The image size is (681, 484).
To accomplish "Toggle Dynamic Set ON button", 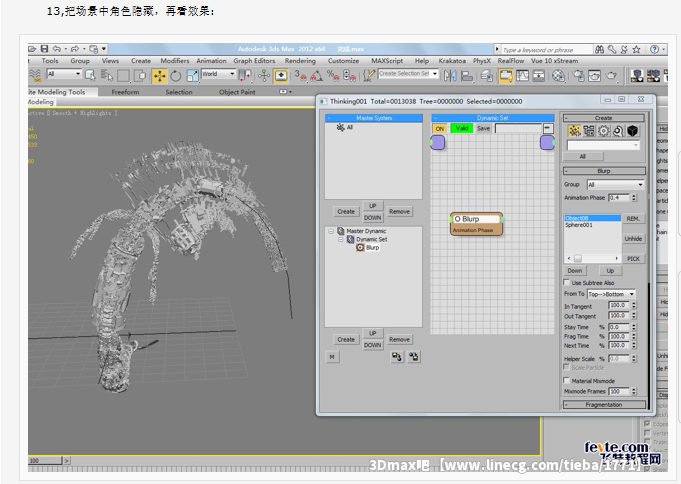I will click(440, 129).
